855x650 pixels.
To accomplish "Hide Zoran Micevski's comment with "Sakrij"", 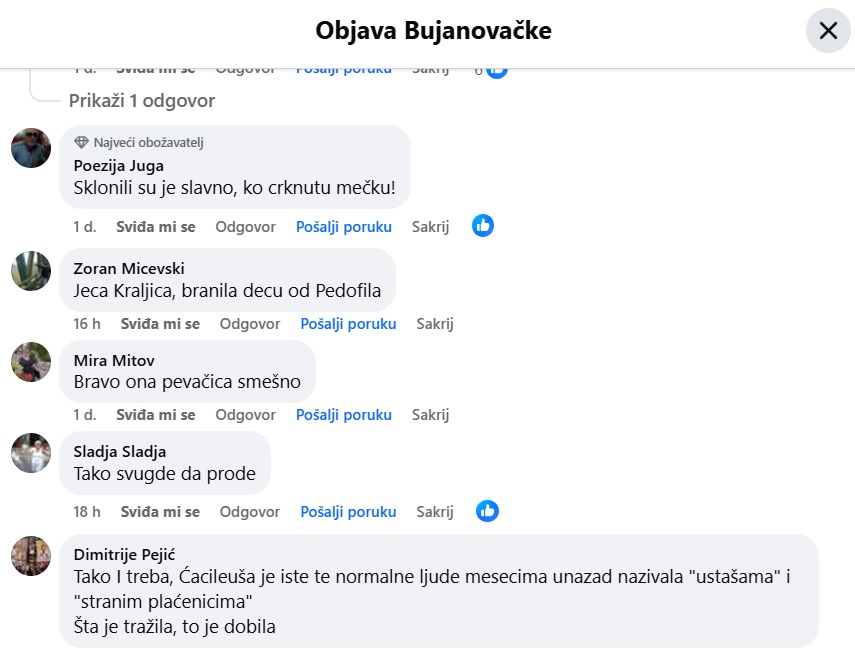I will (x=435, y=324).
